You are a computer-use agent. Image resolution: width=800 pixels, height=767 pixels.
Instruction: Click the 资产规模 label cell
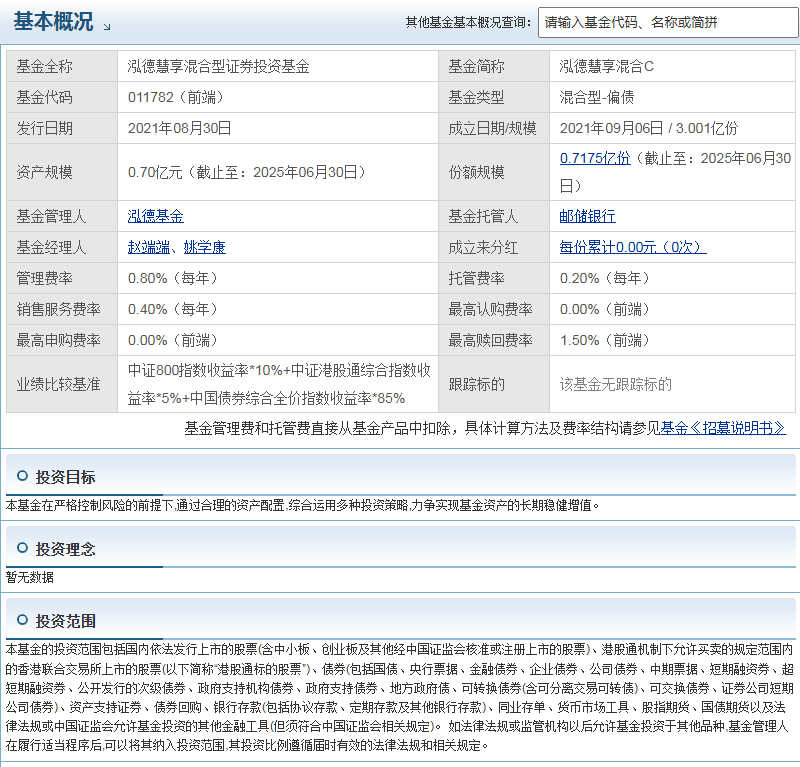click(62, 172)
